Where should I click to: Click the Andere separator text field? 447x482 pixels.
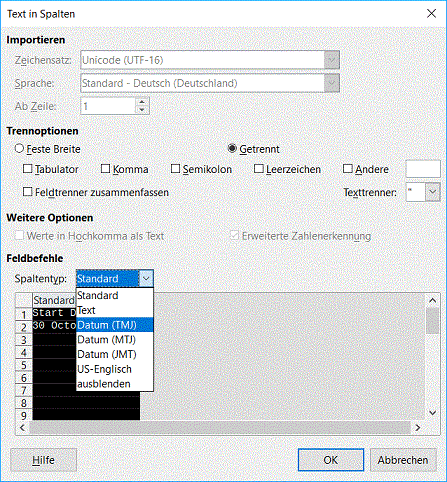click(x=423, y=169)
